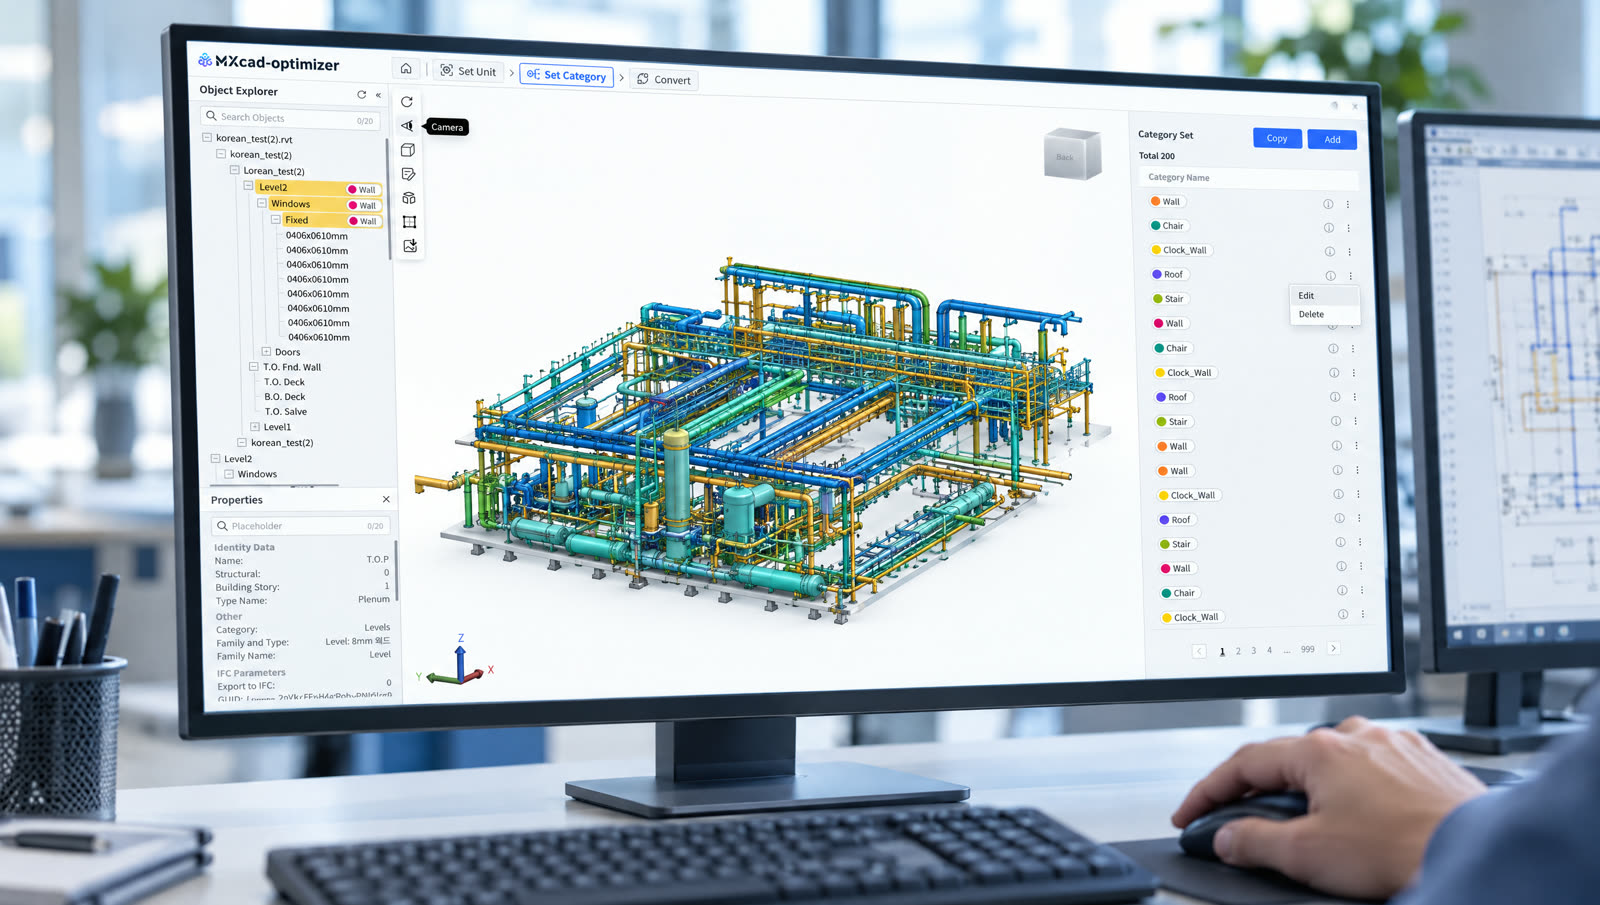
Task: Choose Delete from the context menu
Action: tap(1325, 314)
